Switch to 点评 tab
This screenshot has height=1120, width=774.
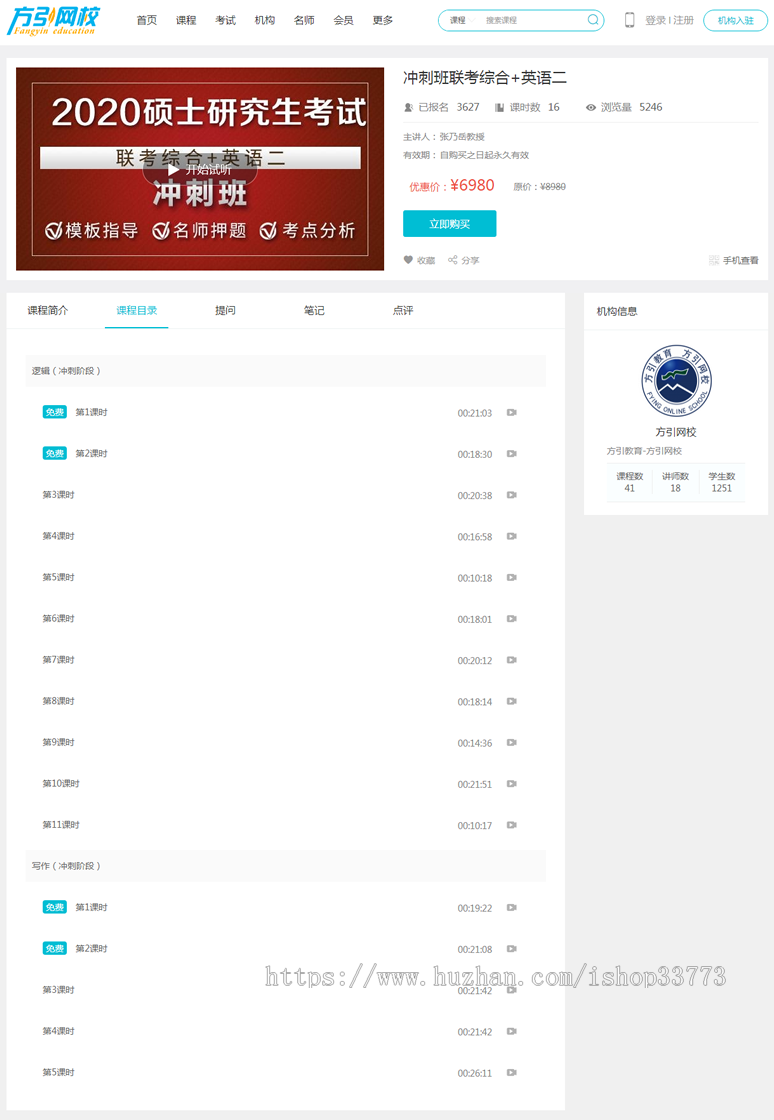403,311
